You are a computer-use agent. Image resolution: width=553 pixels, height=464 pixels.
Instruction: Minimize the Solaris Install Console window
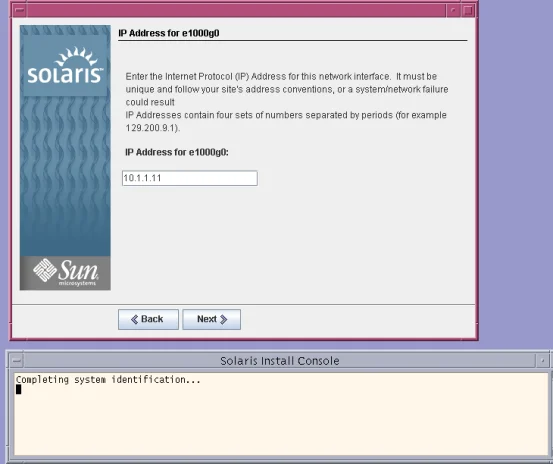542,360
